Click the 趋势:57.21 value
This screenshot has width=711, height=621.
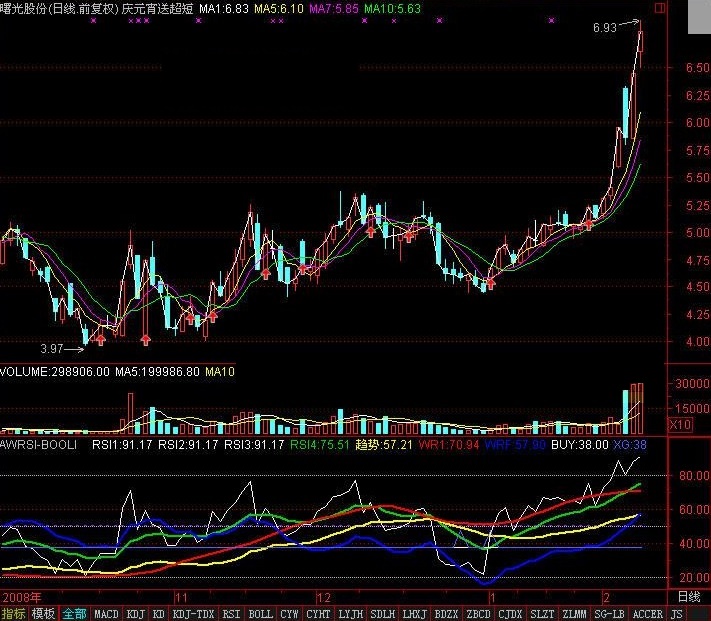coord(384,445)
